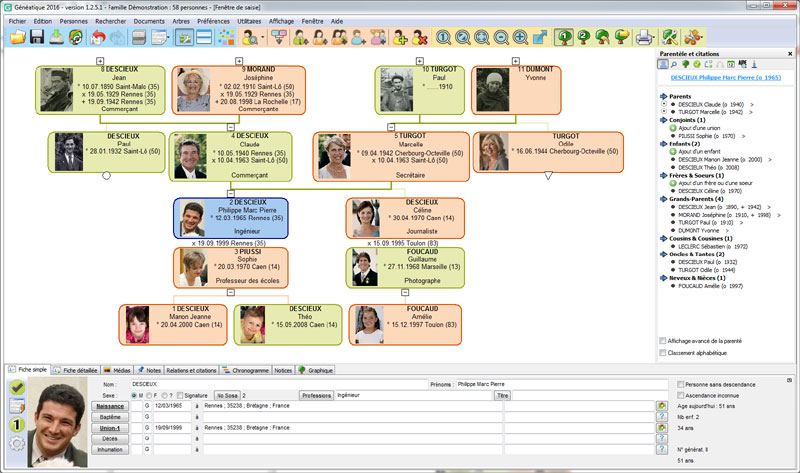Switch to the Chronogramme tab
Viewport: 800px width, 473px height.
pyautogui.click(x=245, y=370)
